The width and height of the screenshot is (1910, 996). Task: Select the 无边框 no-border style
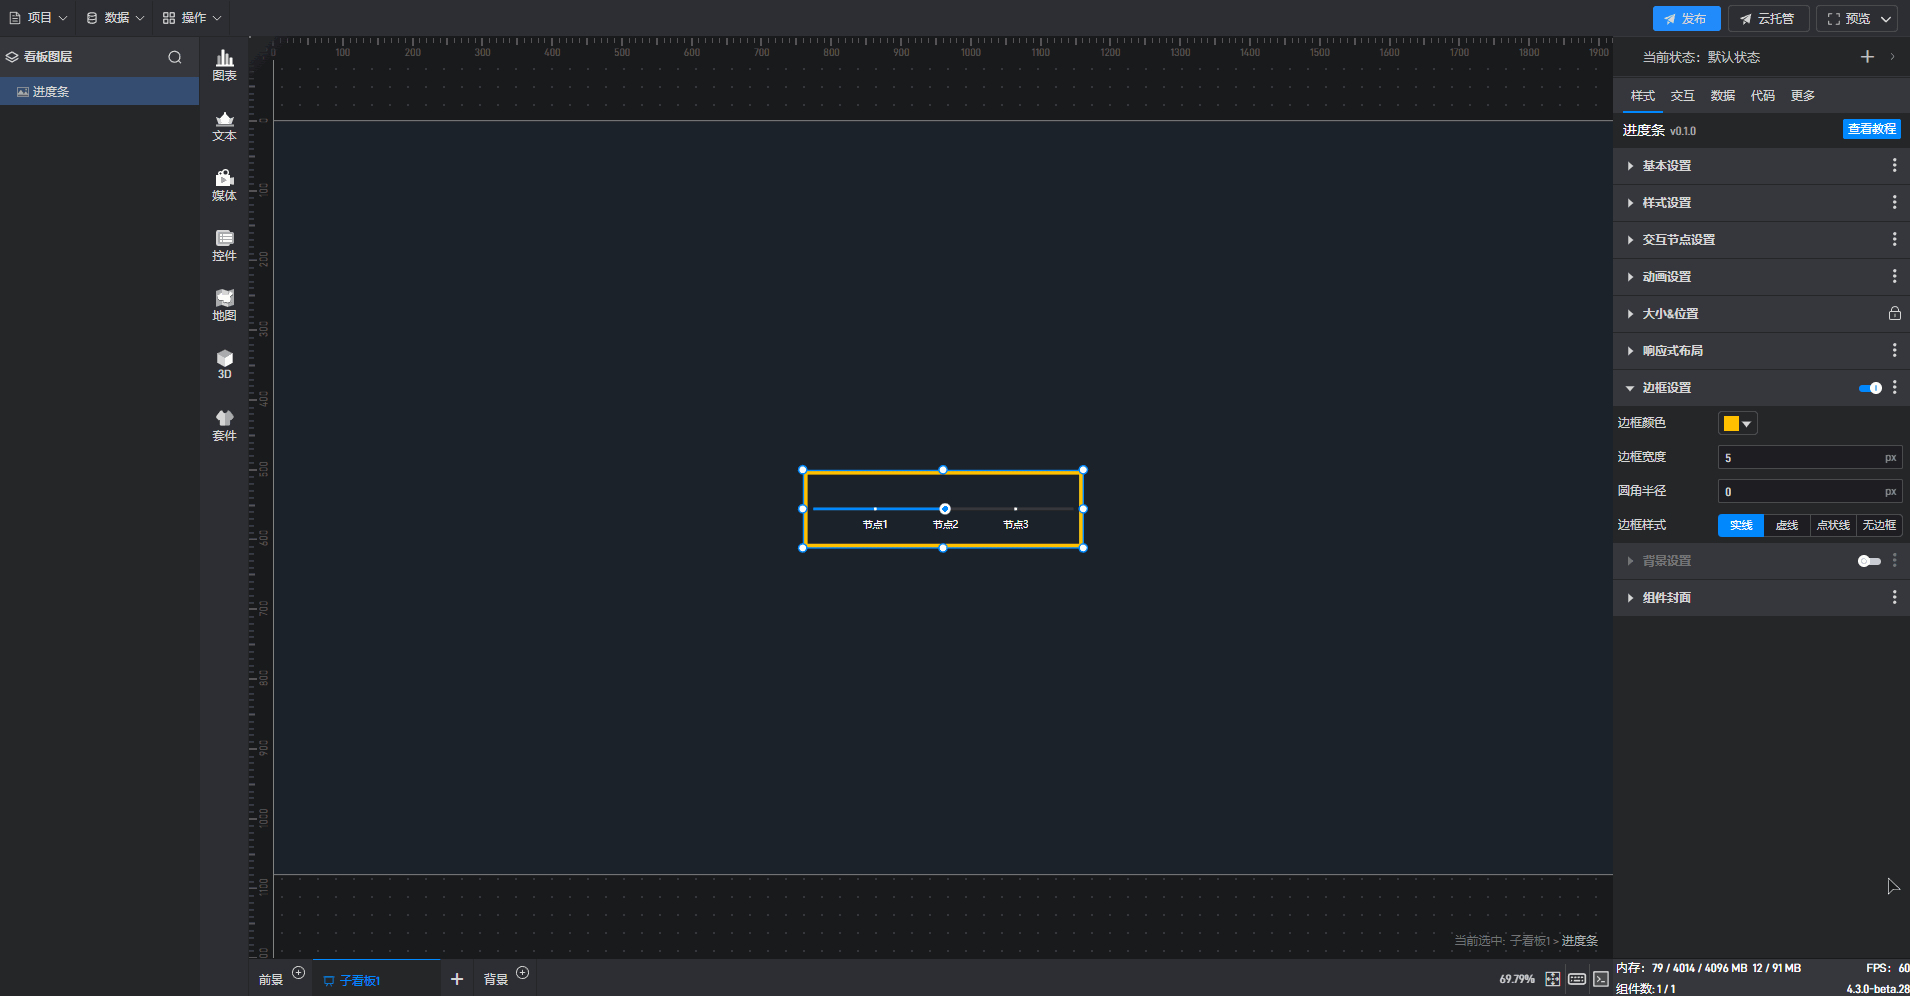1879,525
